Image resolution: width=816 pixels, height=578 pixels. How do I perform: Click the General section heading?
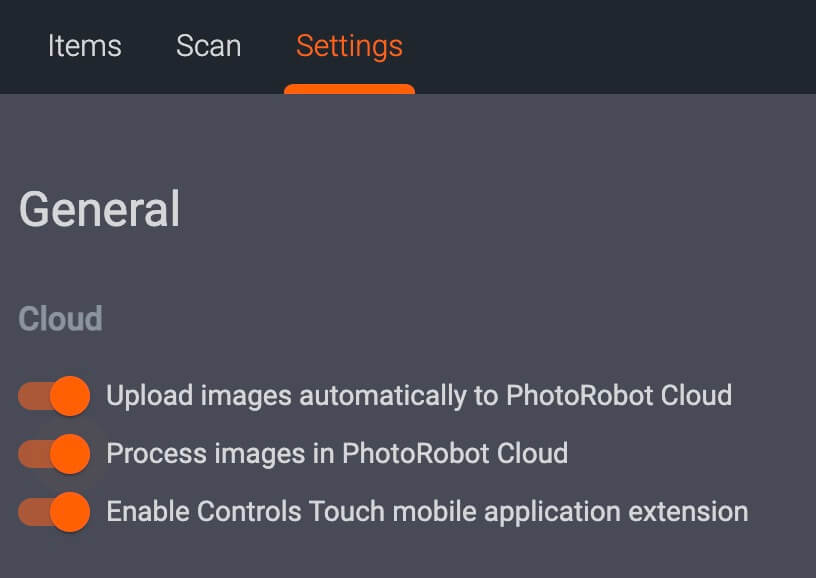[x=100, y=209]
